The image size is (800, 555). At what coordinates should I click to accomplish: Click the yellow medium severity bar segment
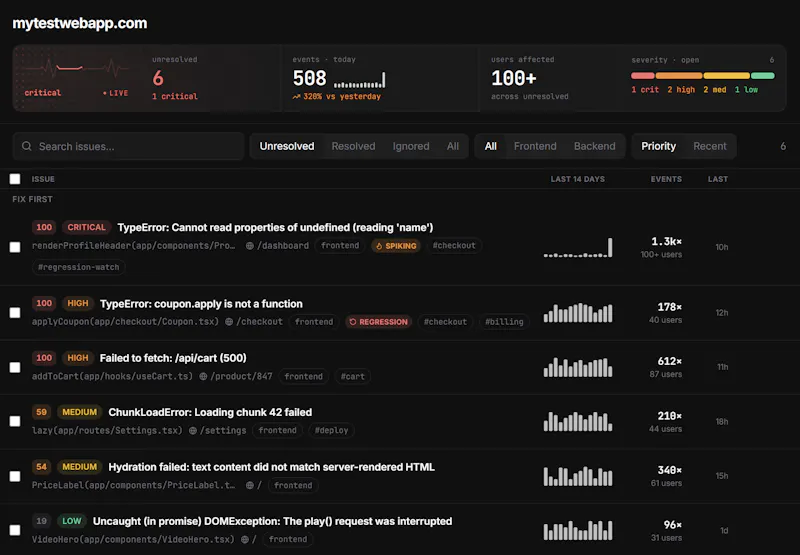pos(727,75)
